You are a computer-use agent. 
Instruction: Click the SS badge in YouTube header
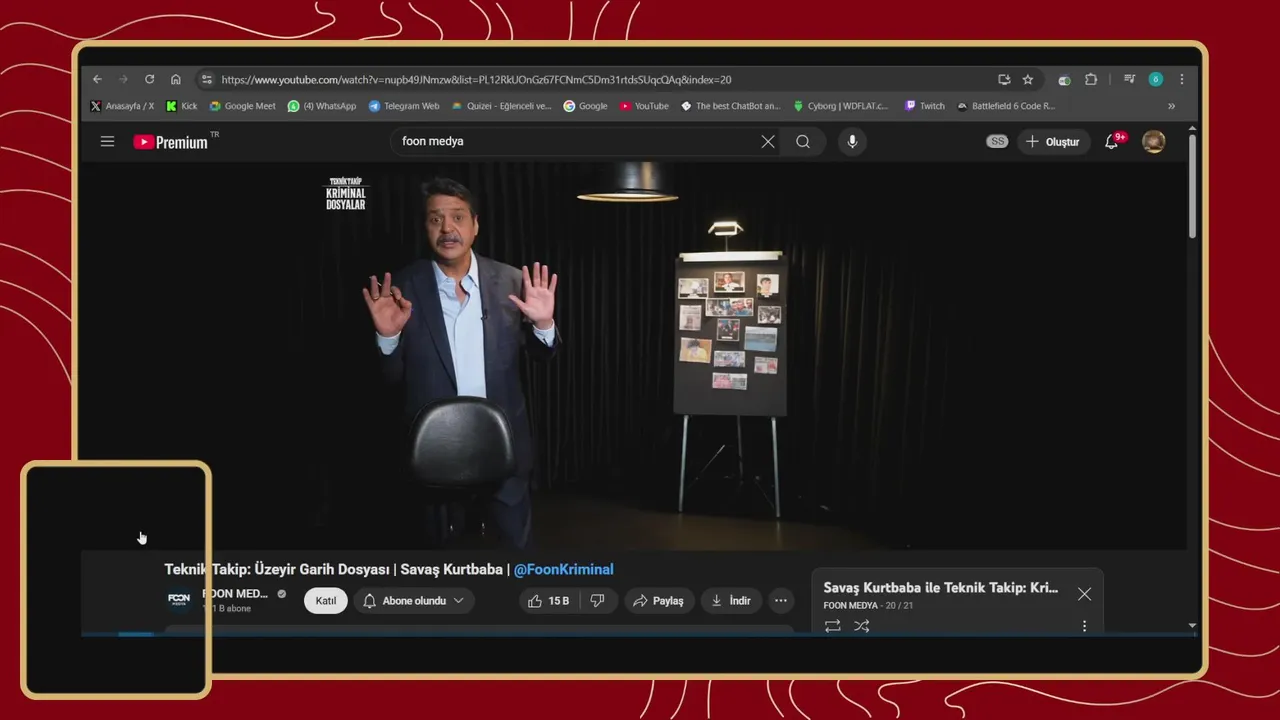pyautogui.click(x=997, y=142)
